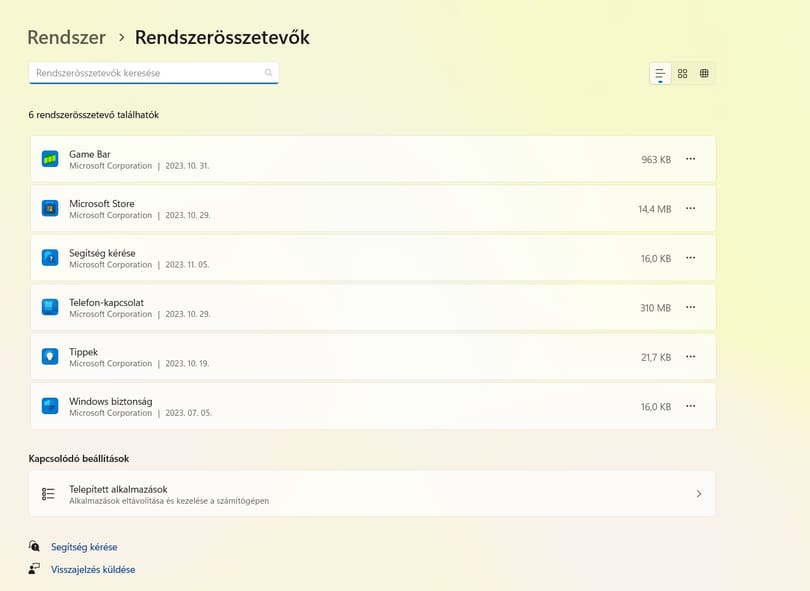Open more options for Telefon-kapcsolat

click(691, 307)
